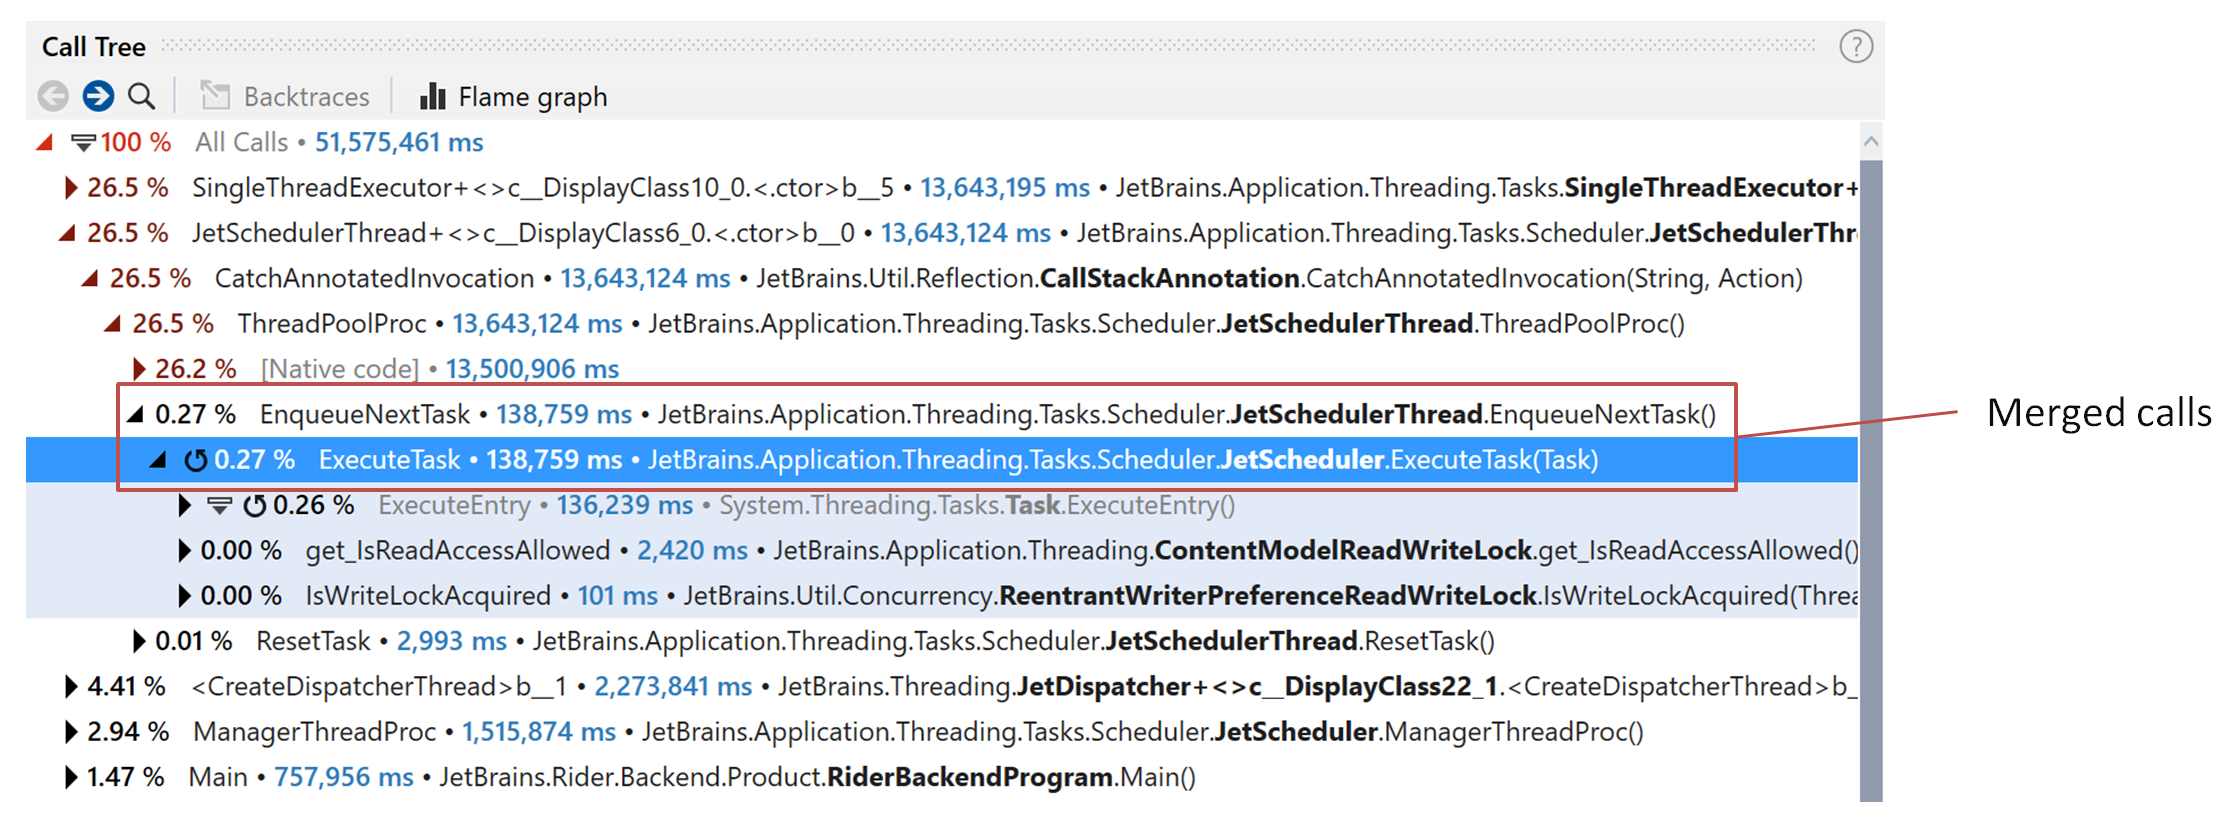Viewport: 2239px width, 828px height.
Task: Click the Backtraces icon
Action: 215,96
